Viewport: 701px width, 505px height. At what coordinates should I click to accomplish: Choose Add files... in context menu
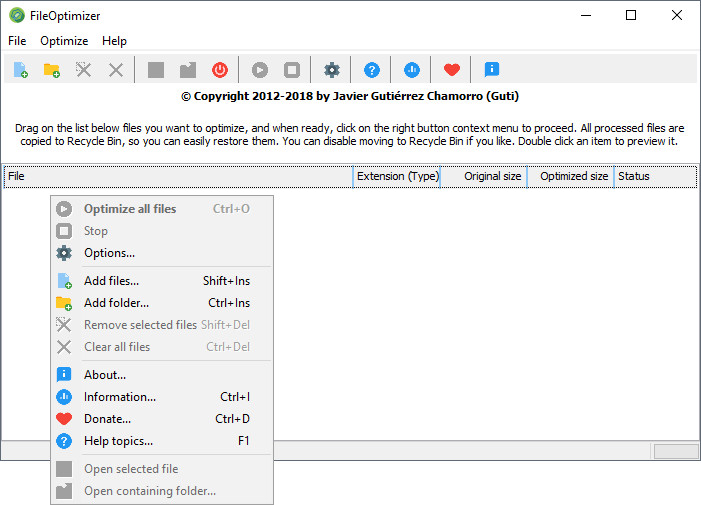tap(111, 281)
